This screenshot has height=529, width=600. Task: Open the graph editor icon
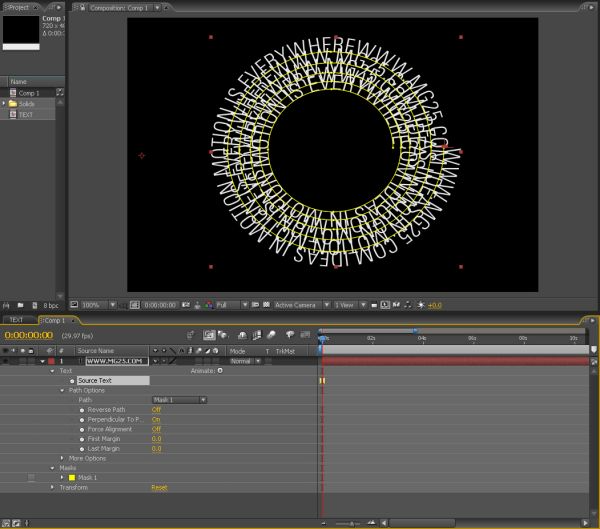pos(305,335)
